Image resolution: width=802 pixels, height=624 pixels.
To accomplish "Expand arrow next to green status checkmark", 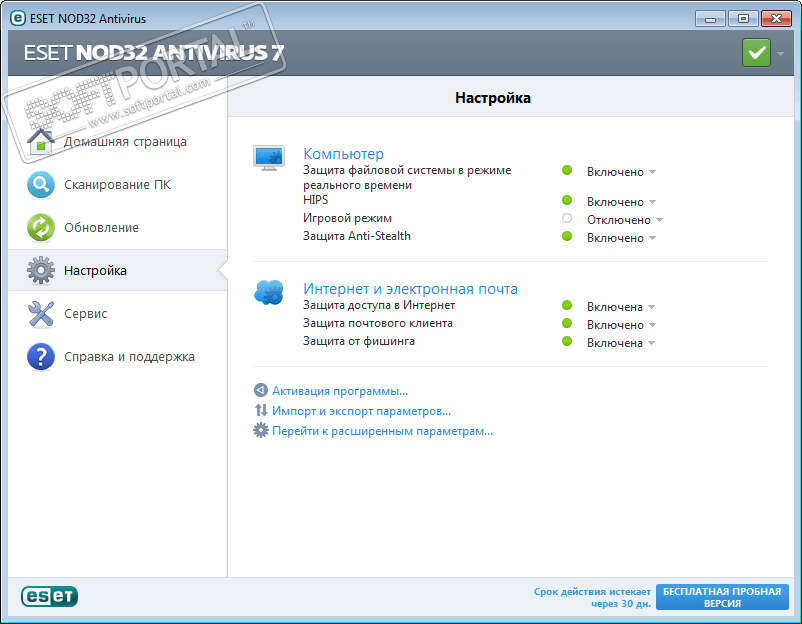I will tap(780, 53).
